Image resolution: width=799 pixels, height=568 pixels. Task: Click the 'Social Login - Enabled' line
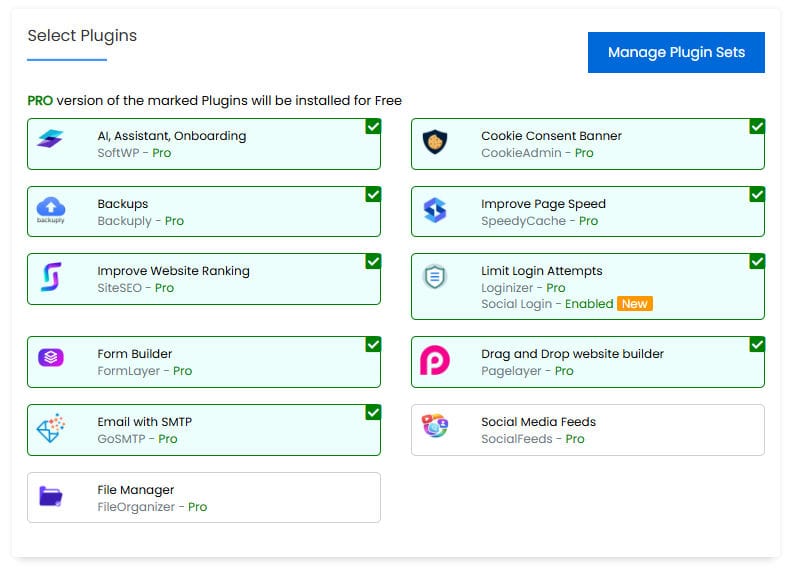[547, 304]
